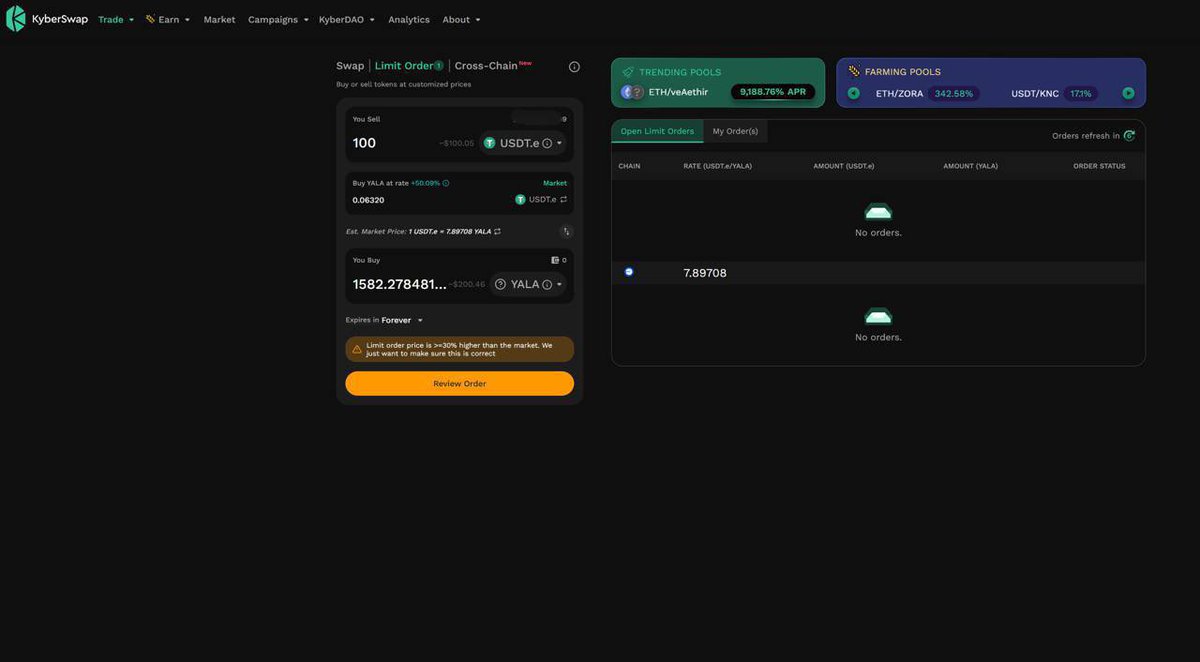
Task: Click the 342.58% ETH/ZORA APR badge
Action: point(954,93)
